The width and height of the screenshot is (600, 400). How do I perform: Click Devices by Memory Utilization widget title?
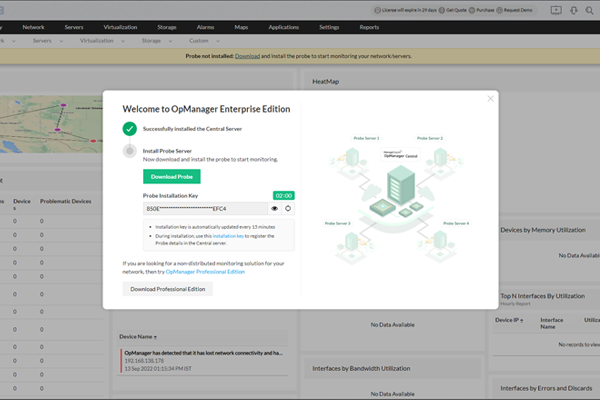pyautogui.click(x=543, y=230)
